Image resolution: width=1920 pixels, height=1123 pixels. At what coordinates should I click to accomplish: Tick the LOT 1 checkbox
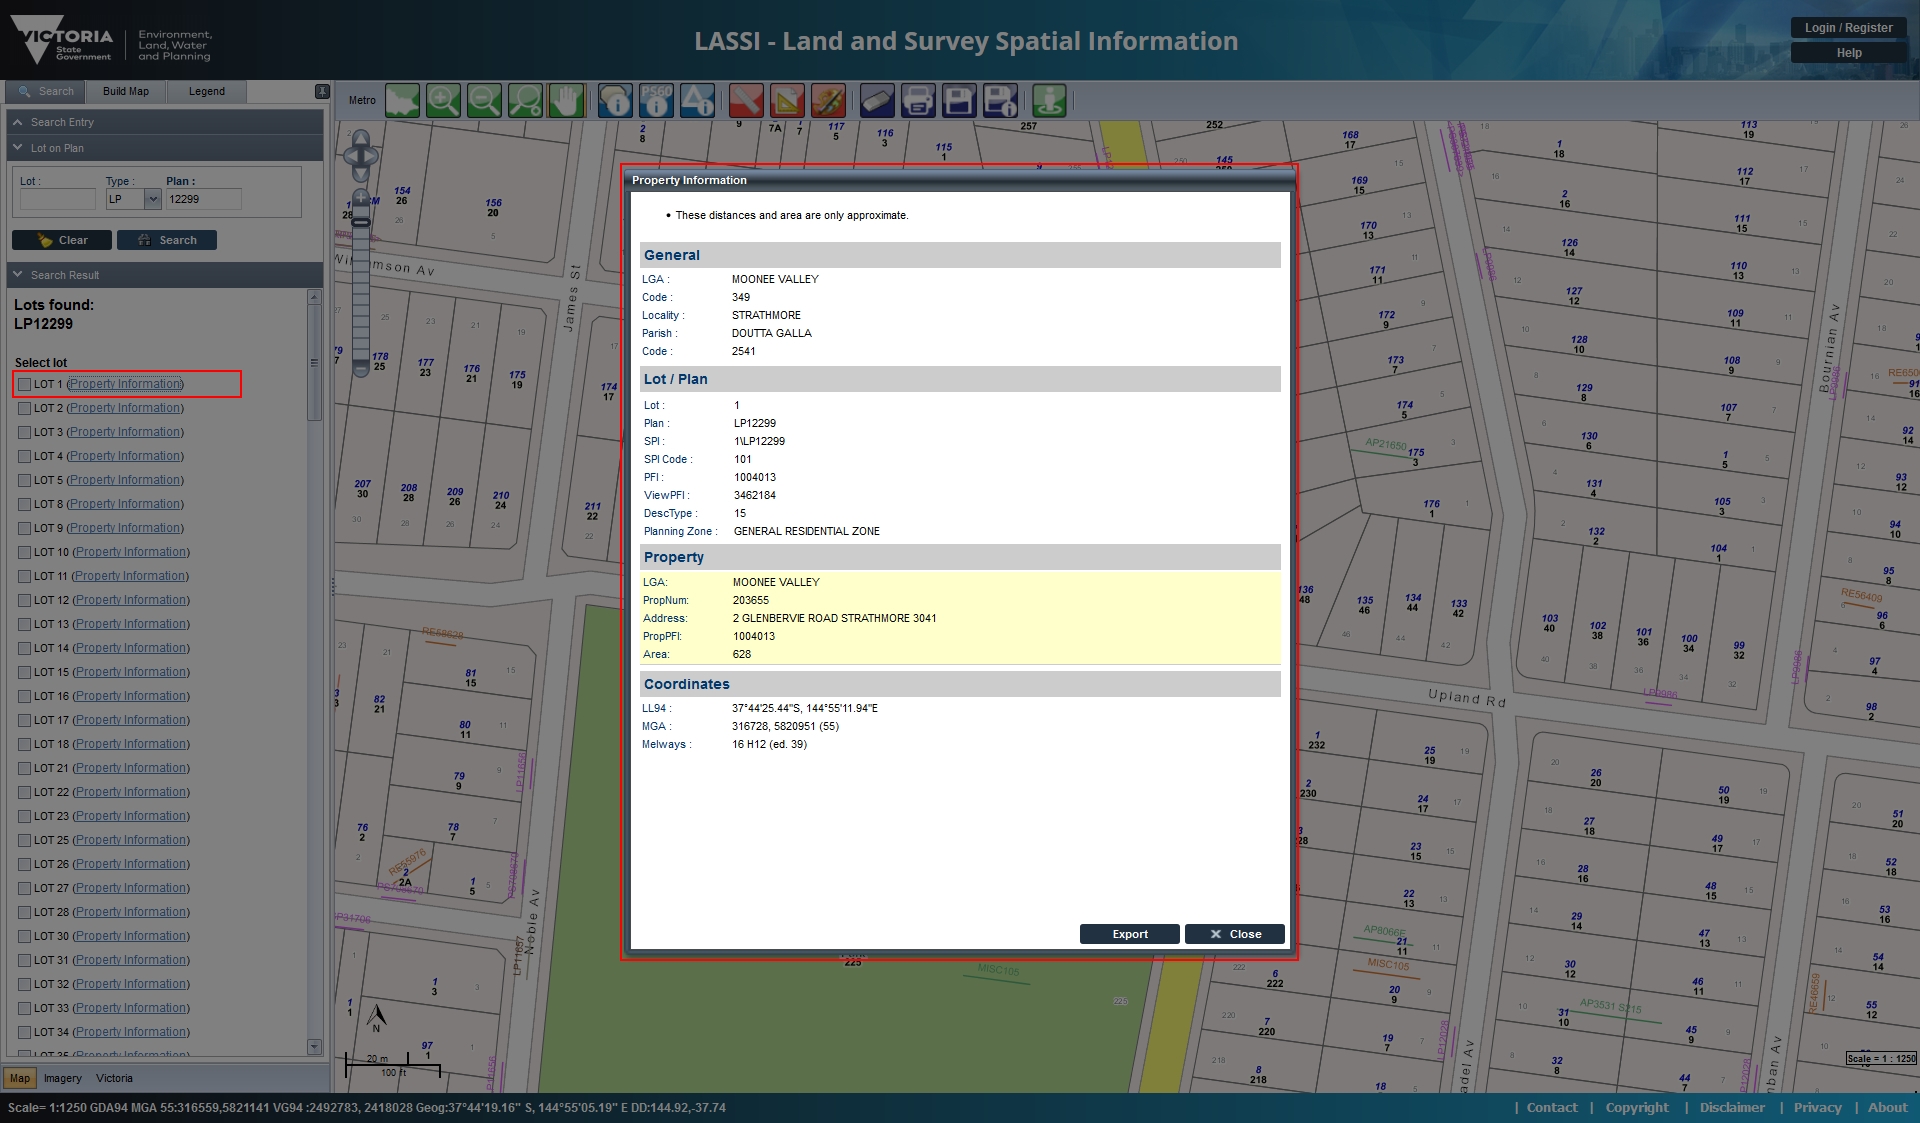(25, 384)
